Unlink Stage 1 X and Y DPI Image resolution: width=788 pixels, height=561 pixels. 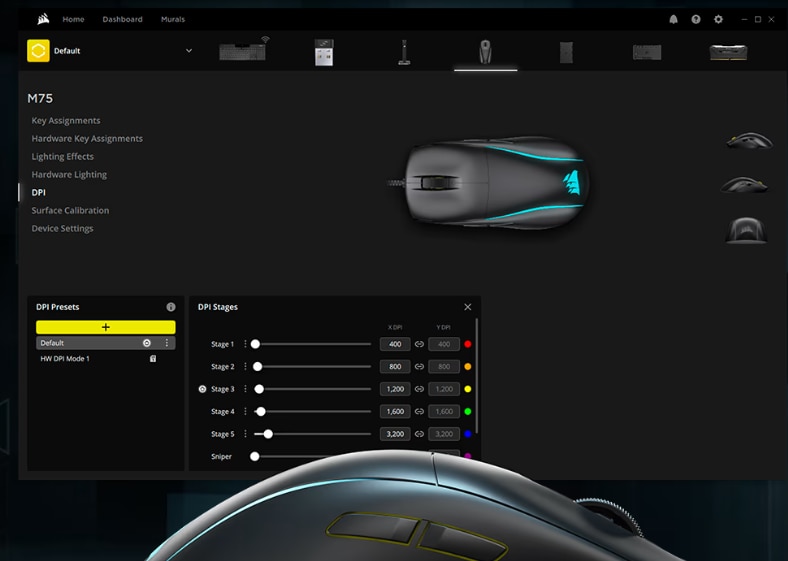pos(419,344)
